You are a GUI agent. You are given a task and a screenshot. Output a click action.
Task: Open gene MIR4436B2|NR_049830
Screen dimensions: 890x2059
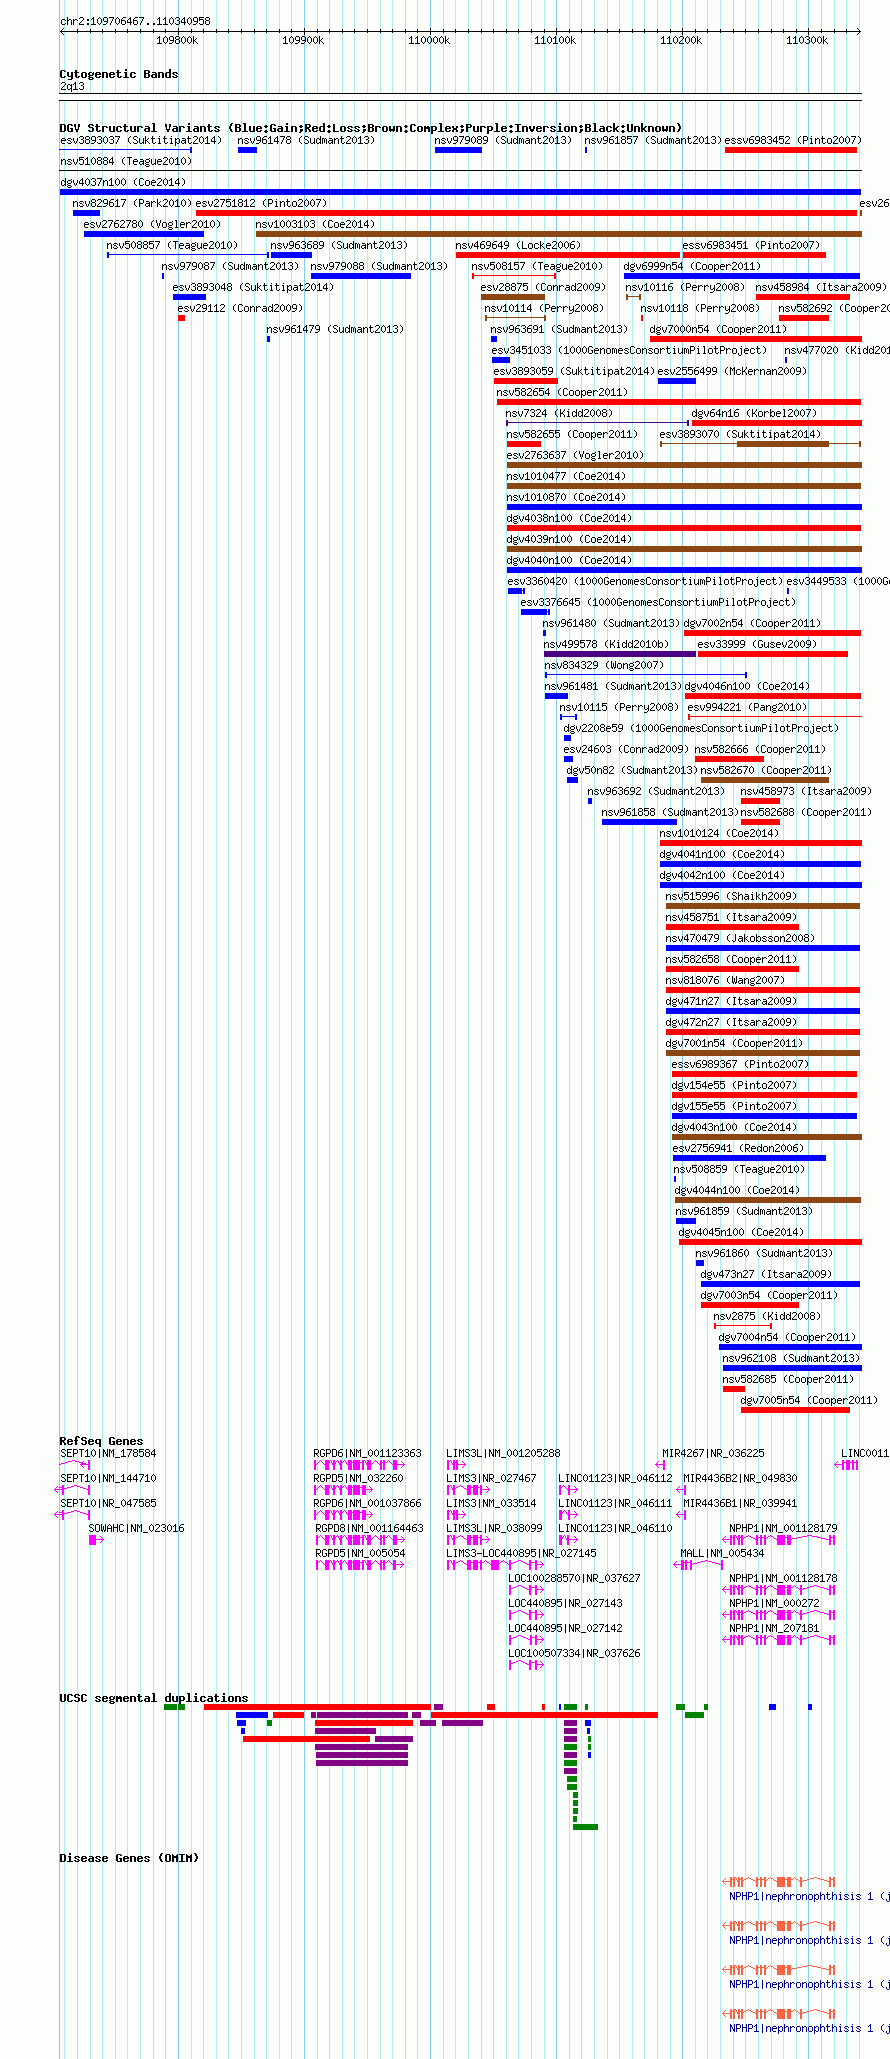740,1478
